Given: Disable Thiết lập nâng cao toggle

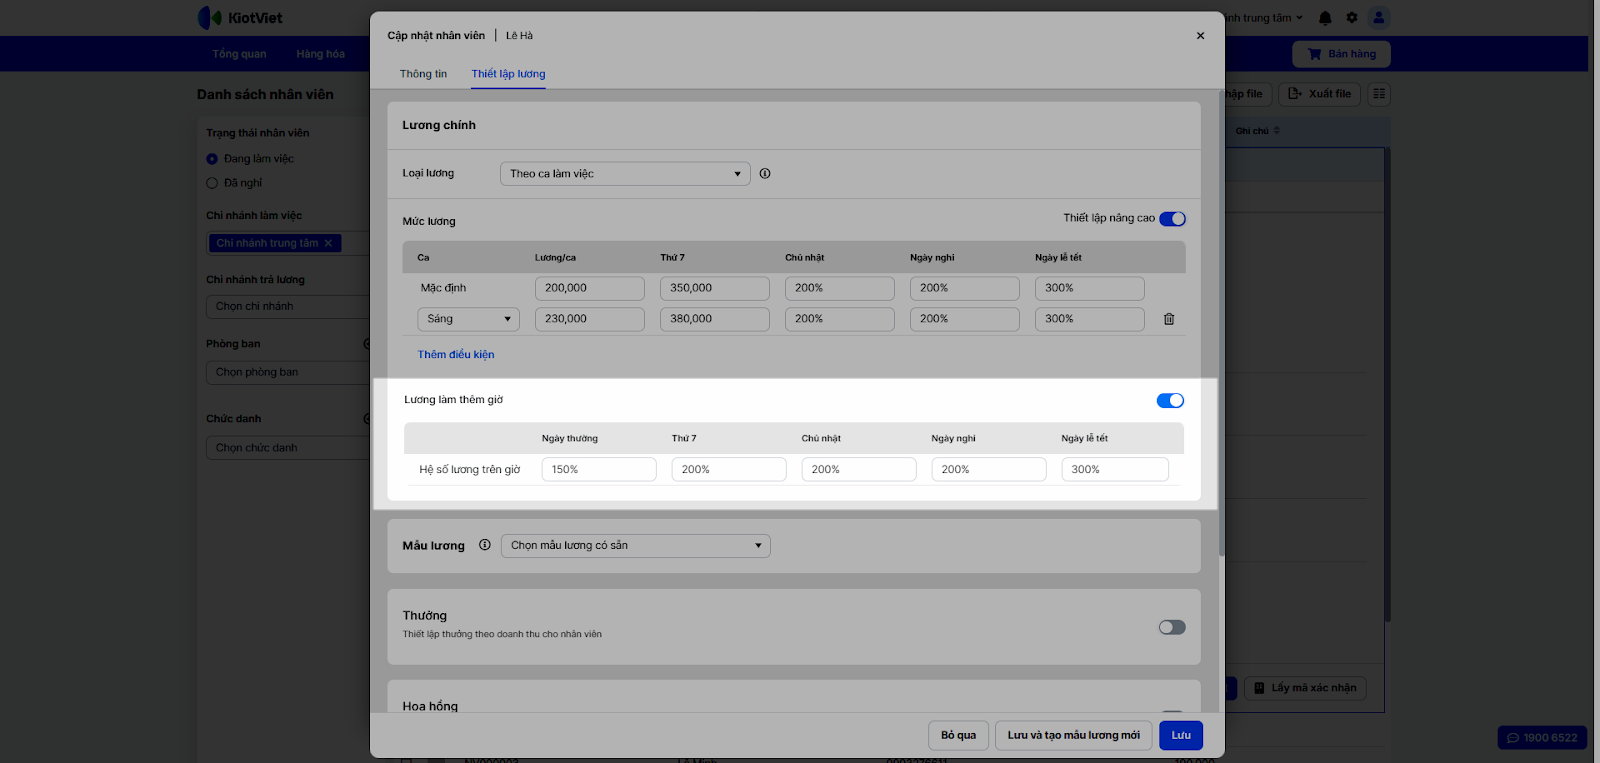Looking at the screenshot, I should (x=1172, y=219).
